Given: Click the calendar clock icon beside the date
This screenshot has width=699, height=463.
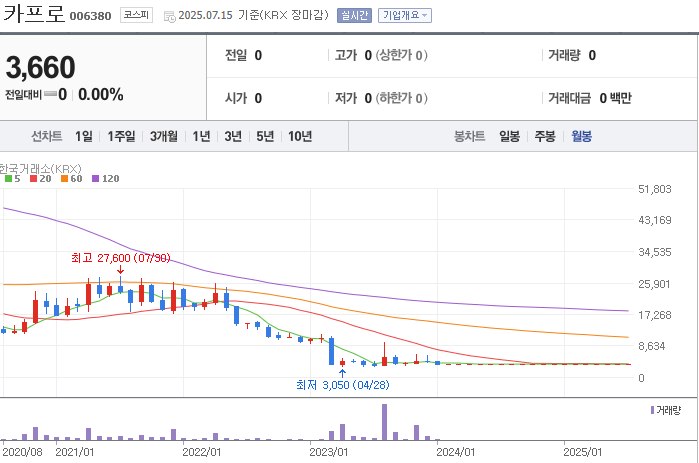Looking at the screenshot, I should [169, 17].
